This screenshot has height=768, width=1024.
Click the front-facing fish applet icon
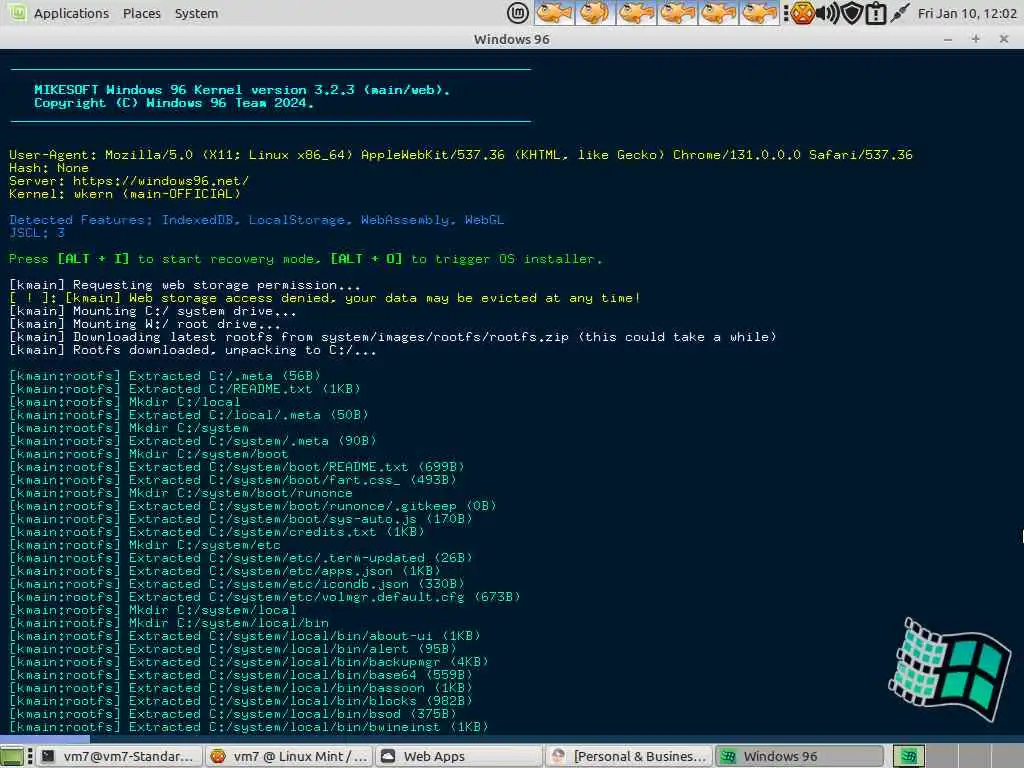click(x=595, y=13)
